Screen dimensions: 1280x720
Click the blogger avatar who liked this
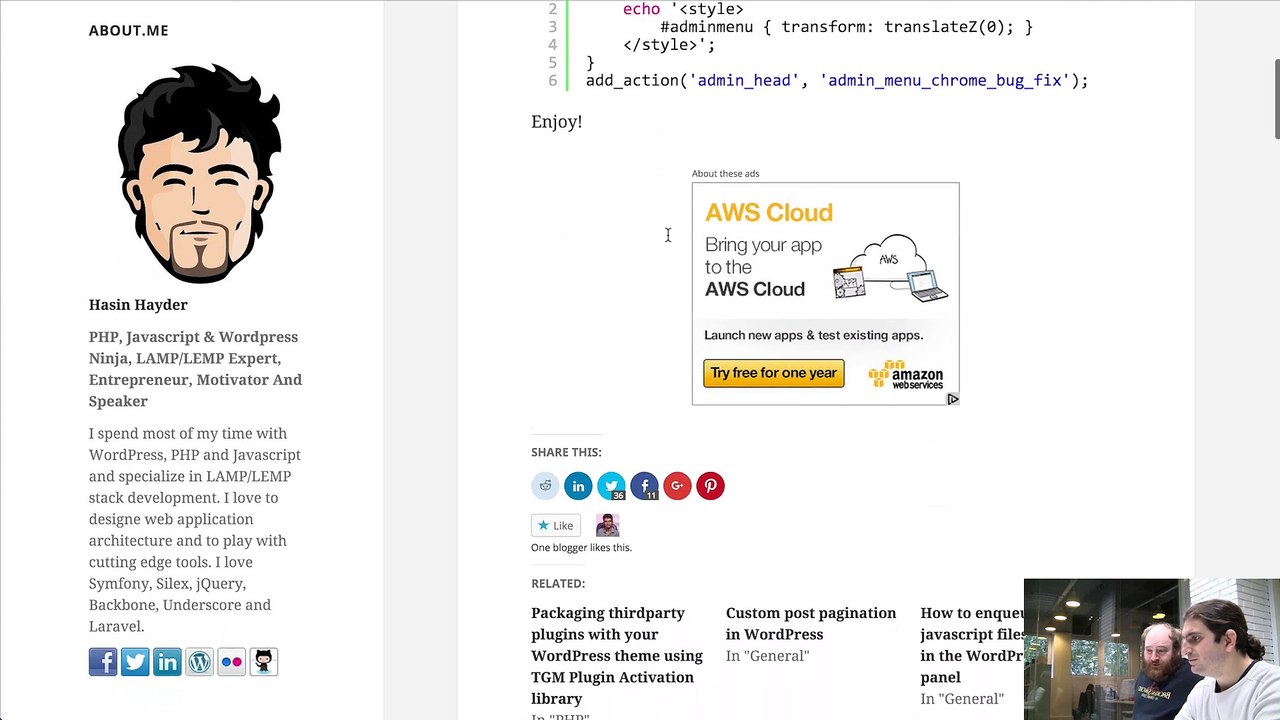point(607,525)
